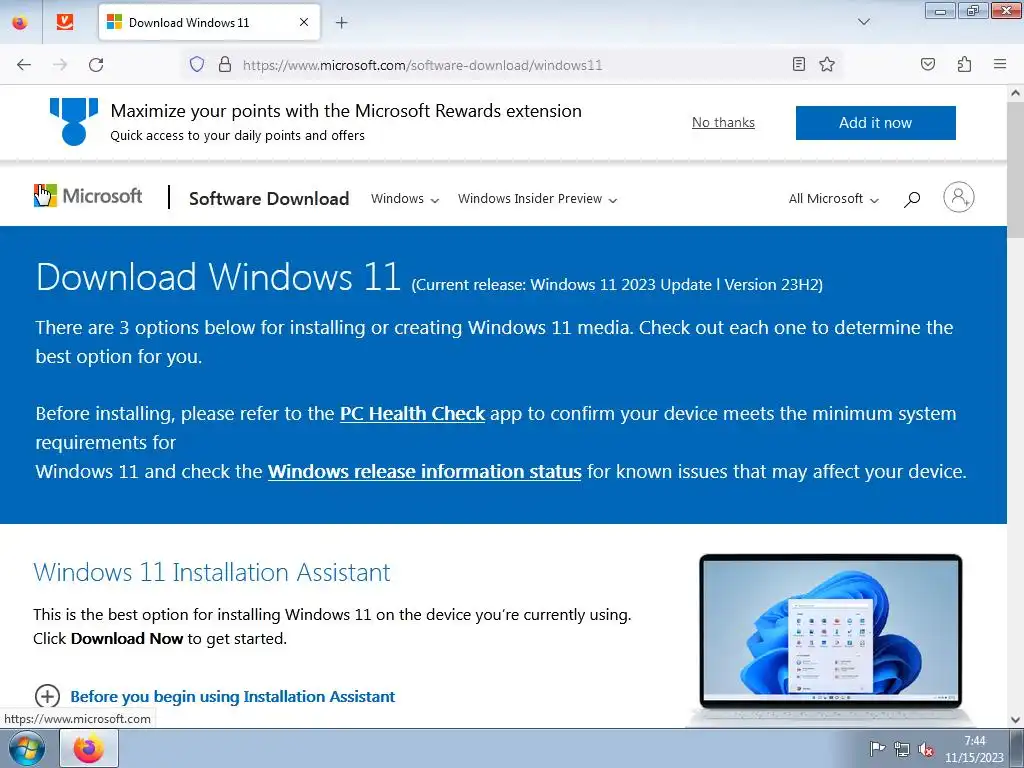Screen dimensions: 1024x768
Task: Click the muted volume tray icon
Action: coord(925,749)
